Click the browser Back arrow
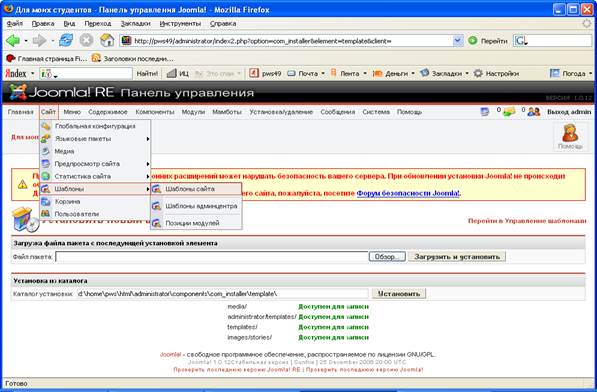Viewport: 597px width, 392px height. (x=13, y=40)
